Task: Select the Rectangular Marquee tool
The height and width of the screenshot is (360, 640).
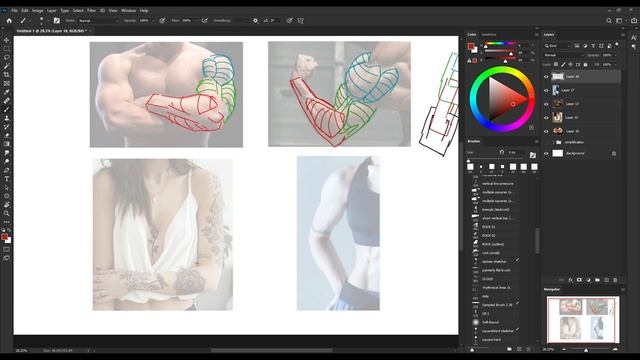Action: (7, 49)
